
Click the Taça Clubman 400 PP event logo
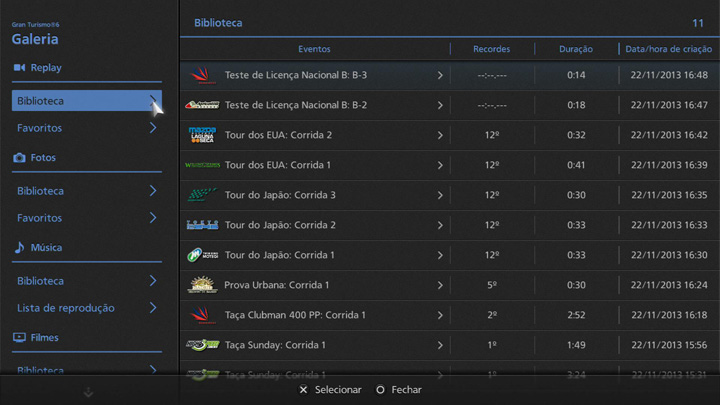coord(203,315)
